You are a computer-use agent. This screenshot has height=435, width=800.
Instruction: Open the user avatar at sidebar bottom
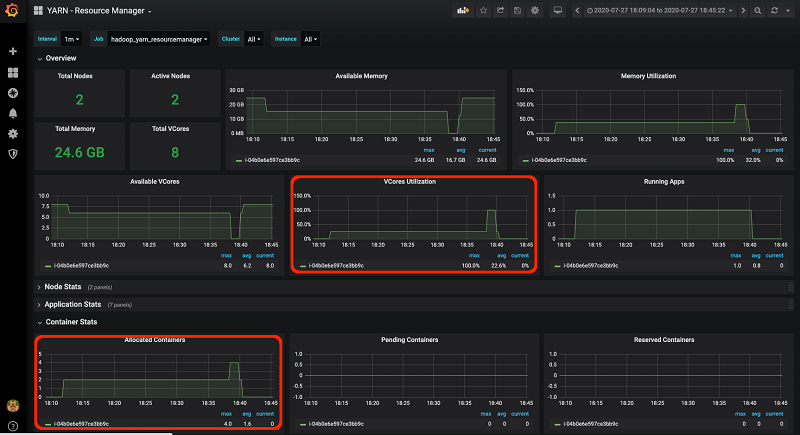pos(13,405)
